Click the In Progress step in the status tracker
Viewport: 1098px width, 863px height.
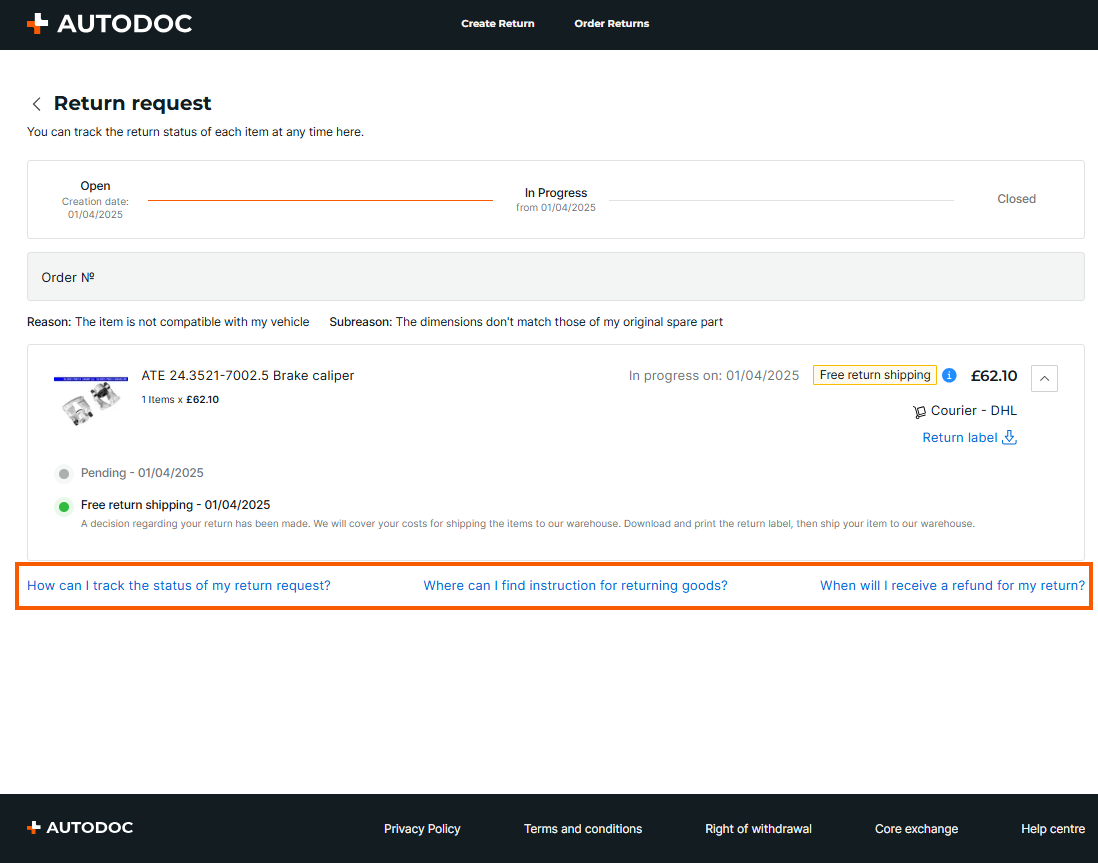tap(556, 199)
